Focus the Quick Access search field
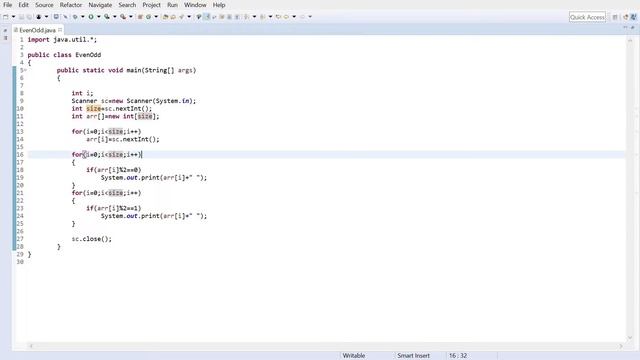 [587, 17]
